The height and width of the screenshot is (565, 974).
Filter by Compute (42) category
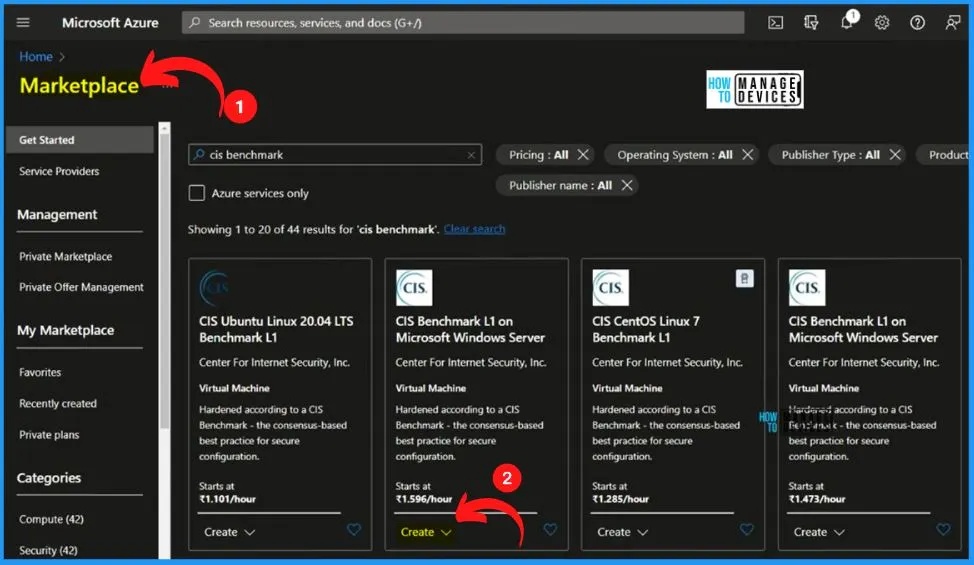click(x=51, y=519)
